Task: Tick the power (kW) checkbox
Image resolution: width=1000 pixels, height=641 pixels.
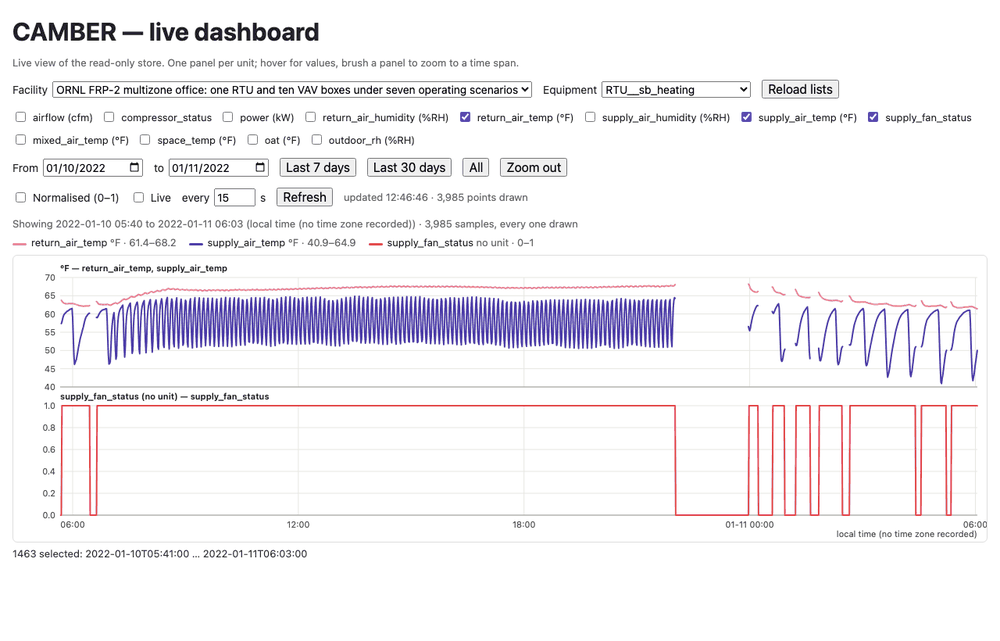Action: click(228, 117)
